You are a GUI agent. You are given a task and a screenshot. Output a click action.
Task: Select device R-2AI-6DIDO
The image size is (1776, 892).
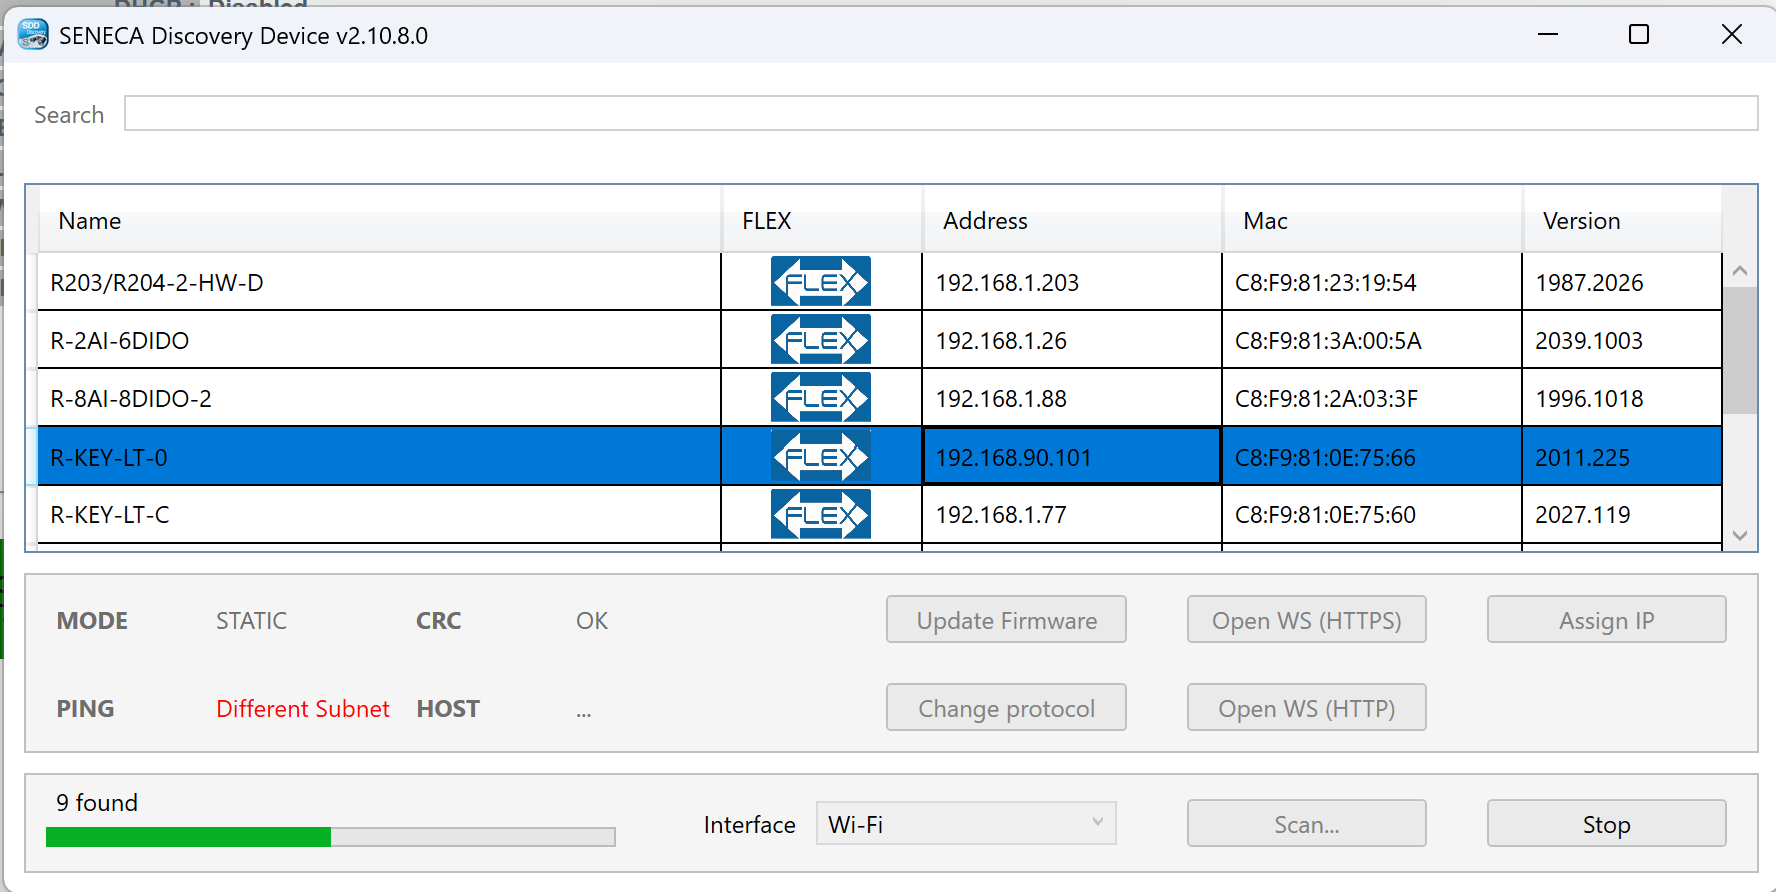click(379, 340)
